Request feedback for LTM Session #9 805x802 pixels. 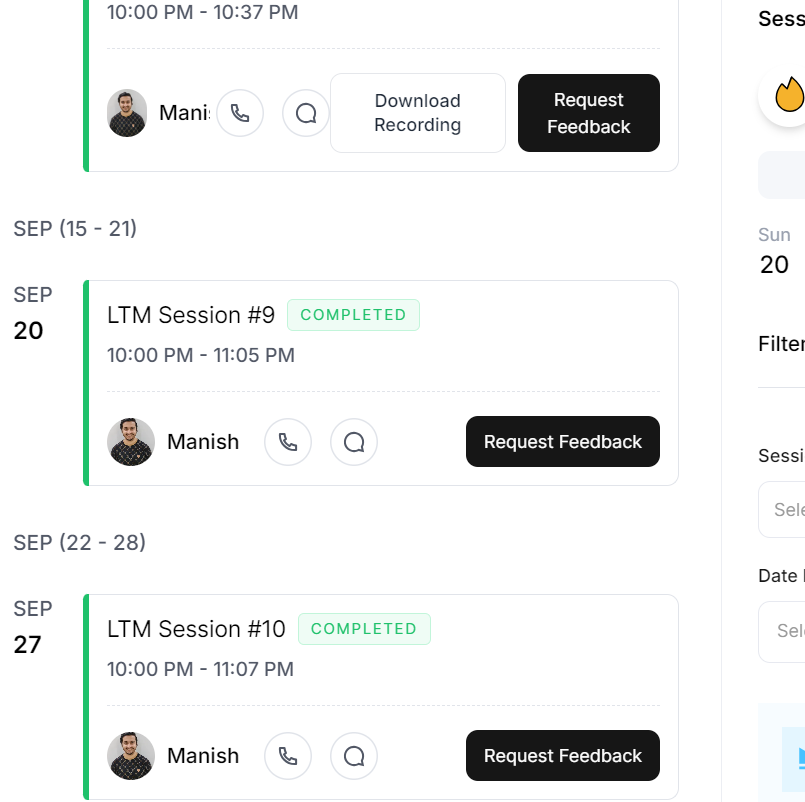click(x=563, y=442)
